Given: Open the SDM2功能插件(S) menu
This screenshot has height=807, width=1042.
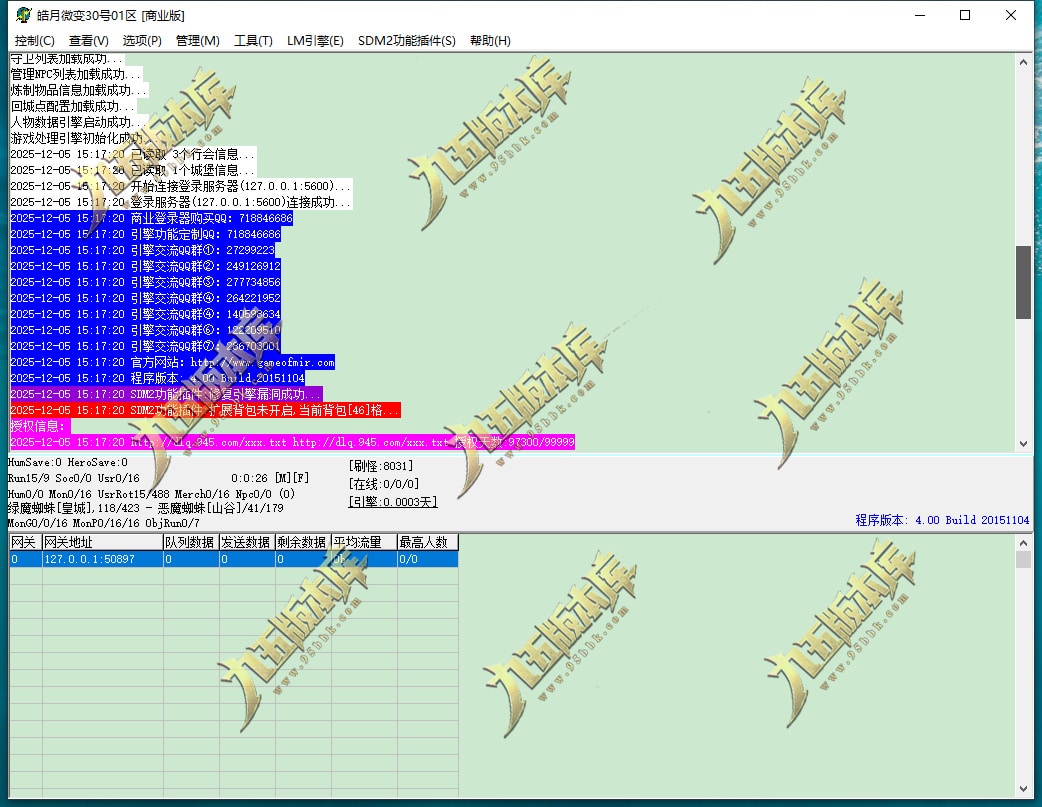Looking at the screenshot, I should (406, 41).
